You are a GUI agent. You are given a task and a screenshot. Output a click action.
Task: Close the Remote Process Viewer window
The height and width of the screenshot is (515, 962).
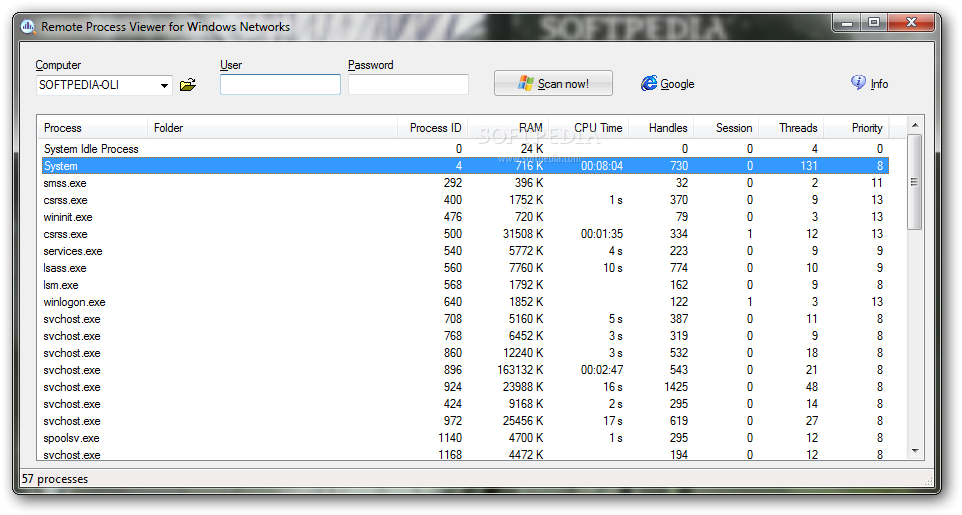[911, 23]
